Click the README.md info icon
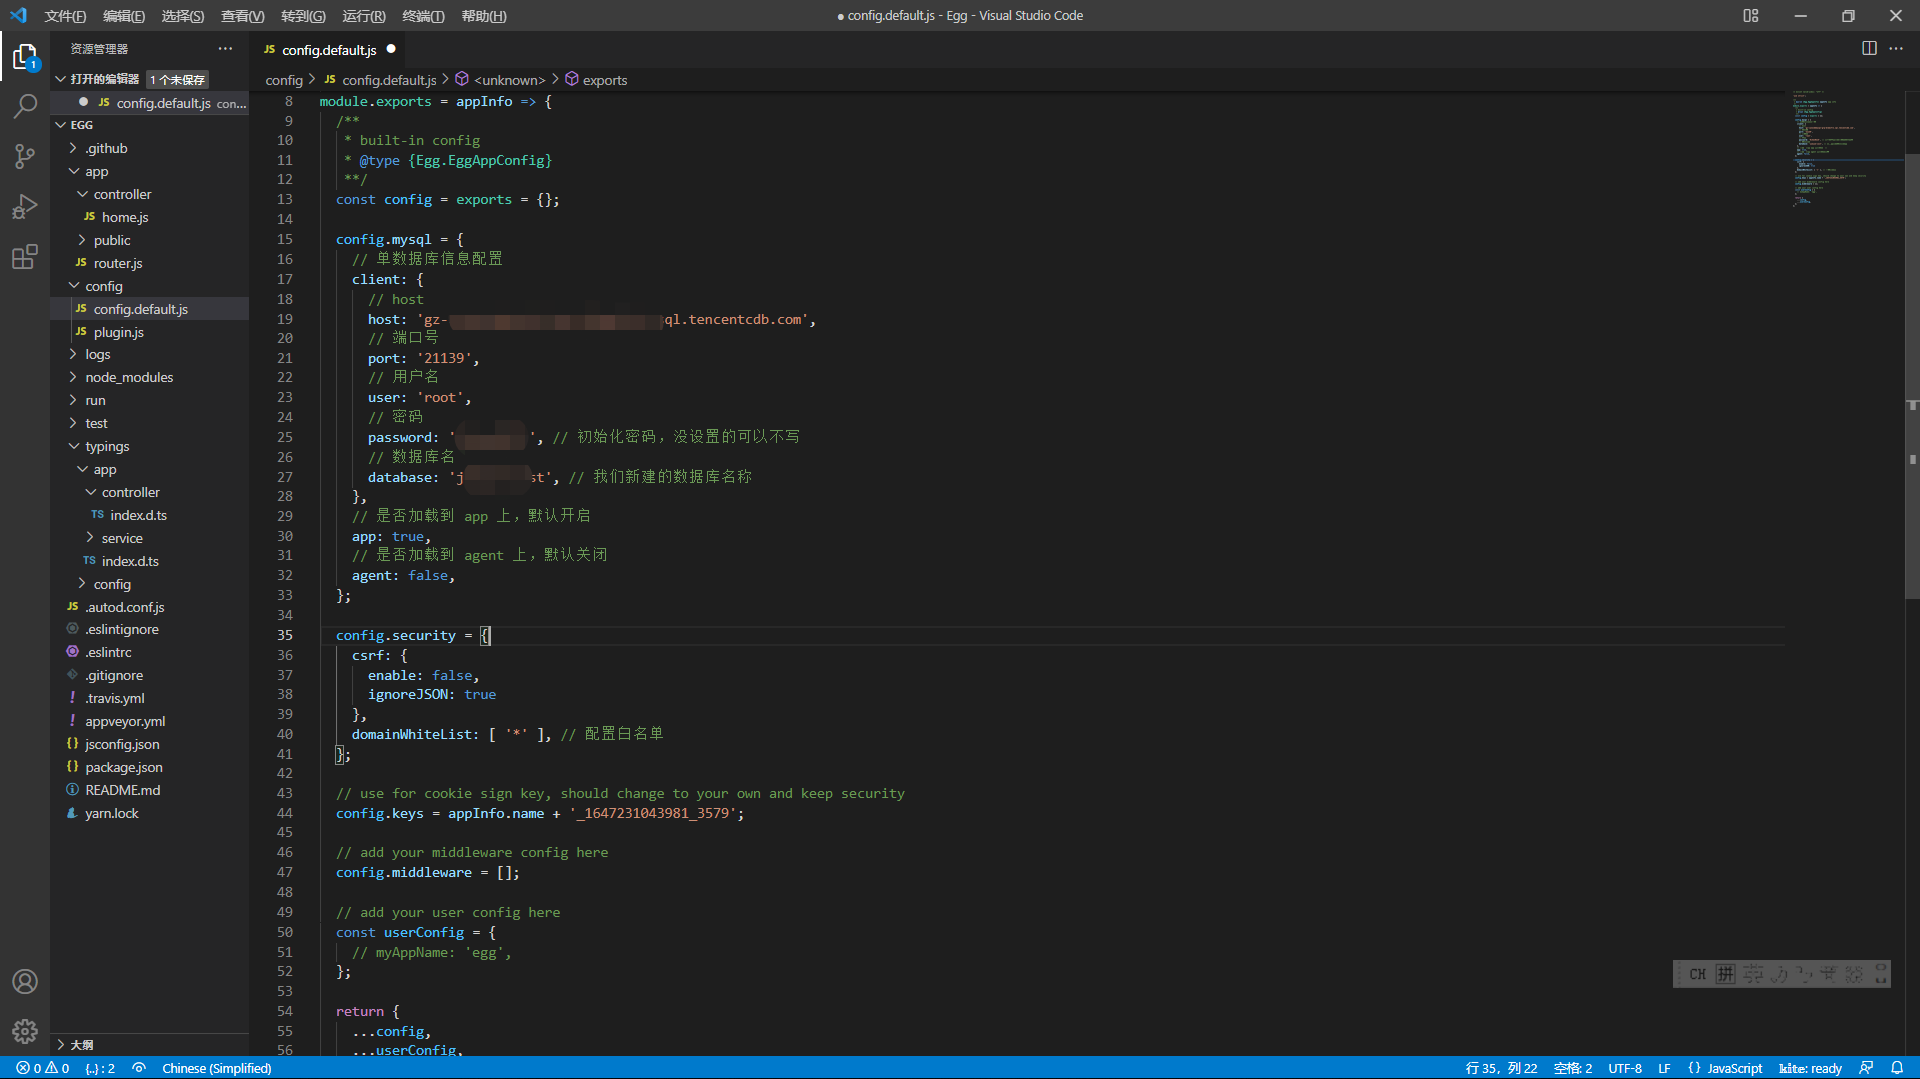This screenshot has height=1079, width=1920. coord(72,789)
